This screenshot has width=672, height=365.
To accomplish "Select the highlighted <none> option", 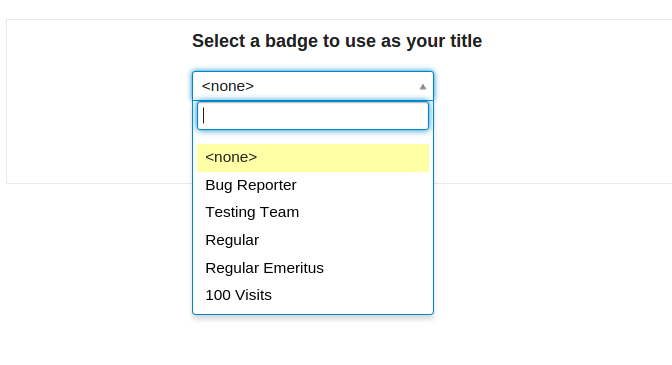I will tap(313, 158).
